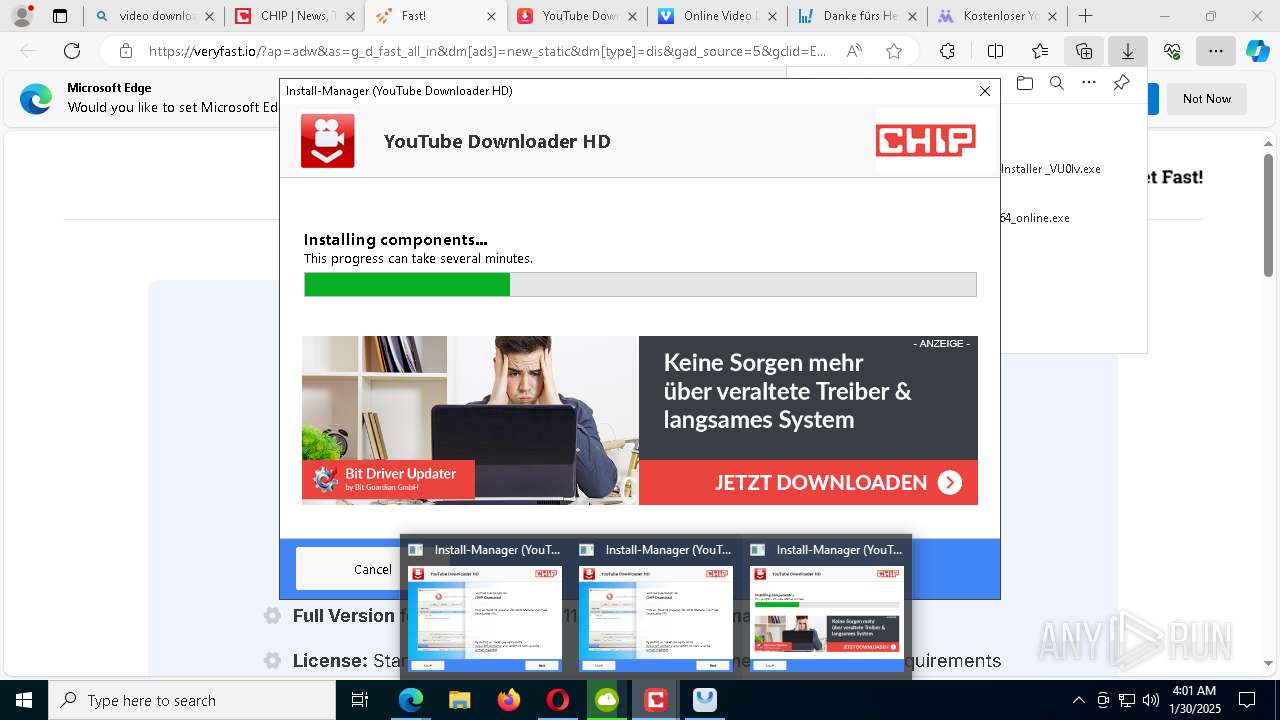Click the CHIP installer taskbar icon
The image size is (1280, 720).
point(656,700)
